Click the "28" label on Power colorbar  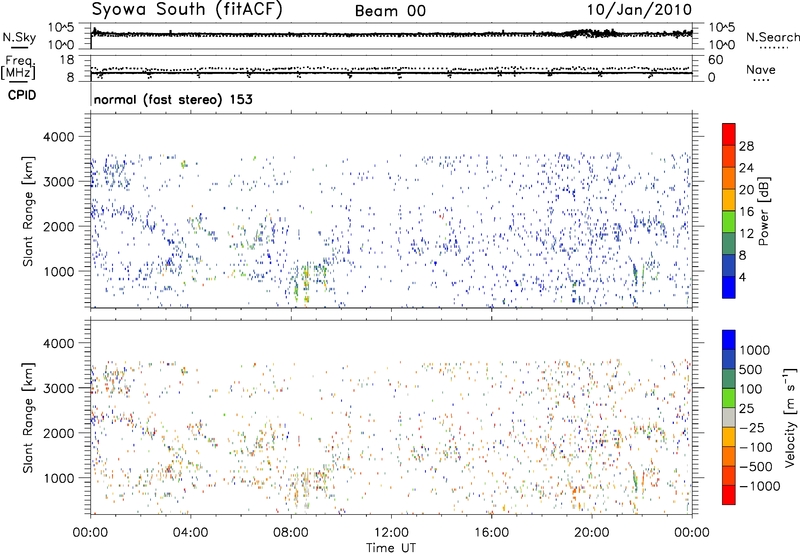tap(746, 146)
